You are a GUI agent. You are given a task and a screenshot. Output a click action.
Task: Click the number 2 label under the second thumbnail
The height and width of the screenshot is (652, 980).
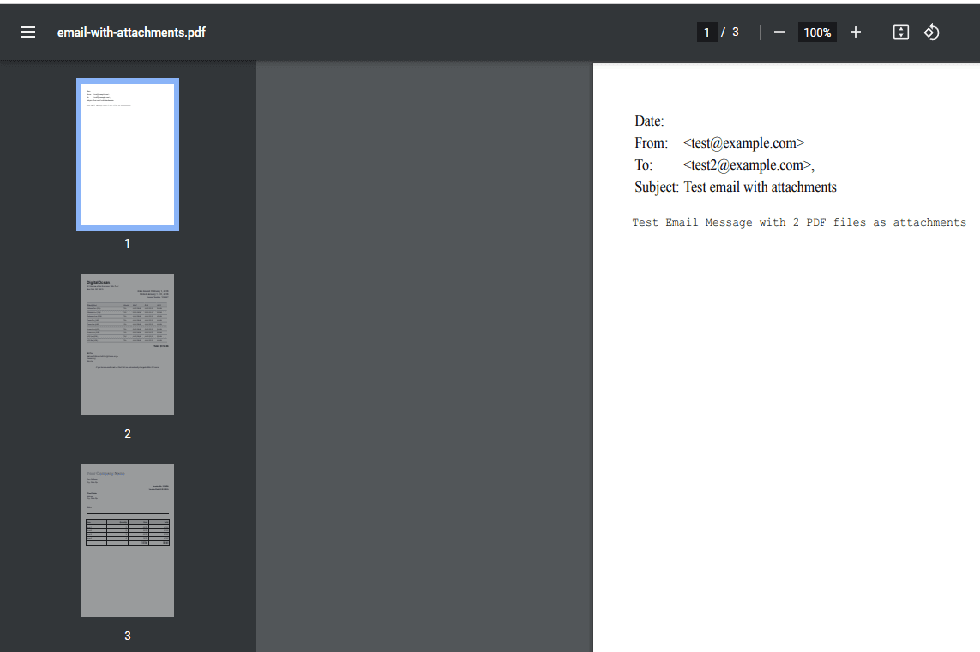tap(127, 434)
